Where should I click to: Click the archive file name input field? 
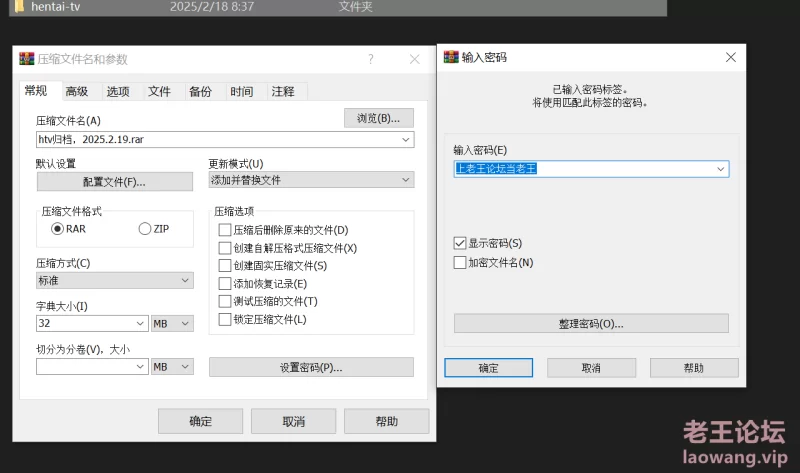(x=215, y=140)
